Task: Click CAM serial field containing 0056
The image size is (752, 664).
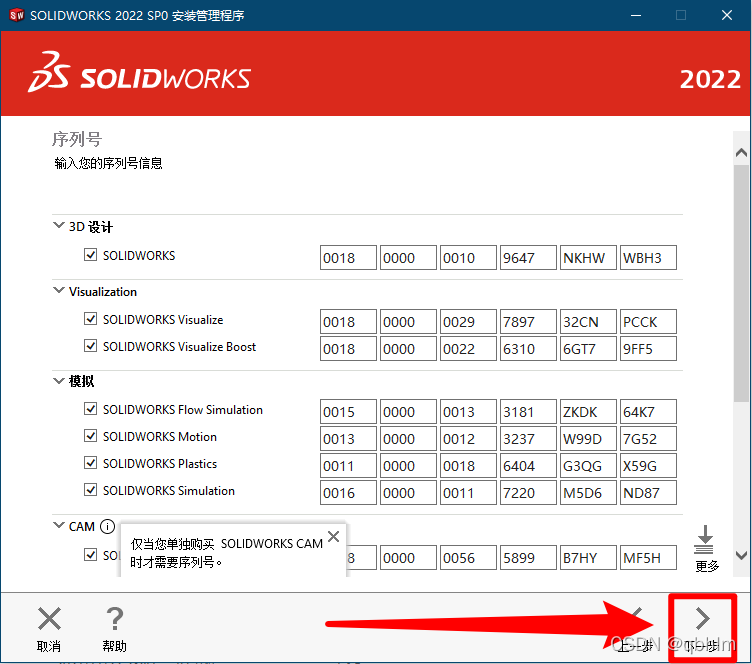Action: tap(468, 558)
